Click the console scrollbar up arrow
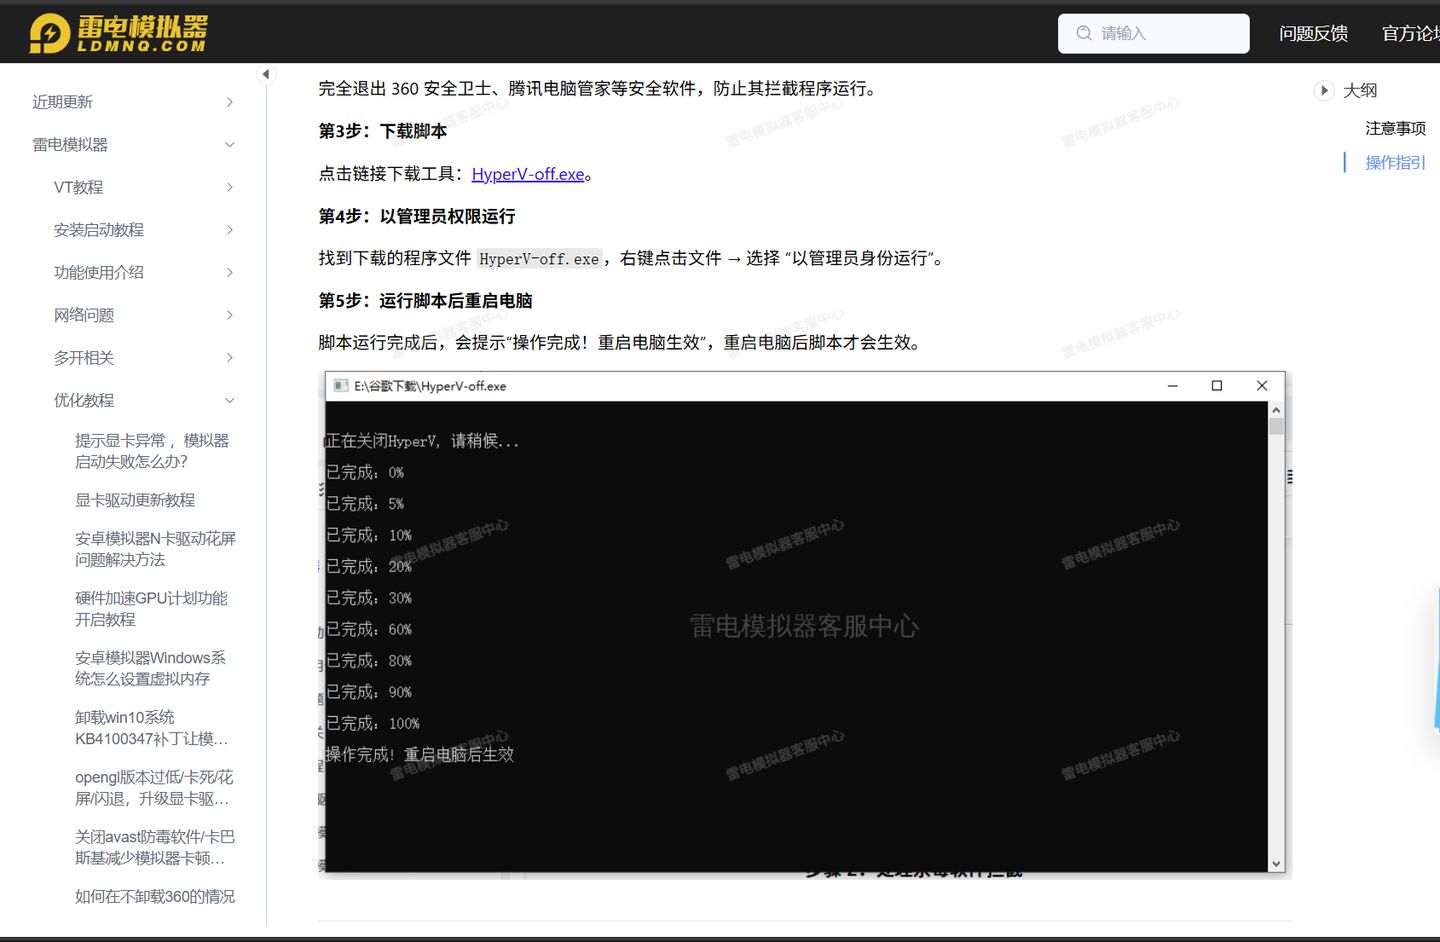Screen dimensions: 1440x942 (1276, 410)
